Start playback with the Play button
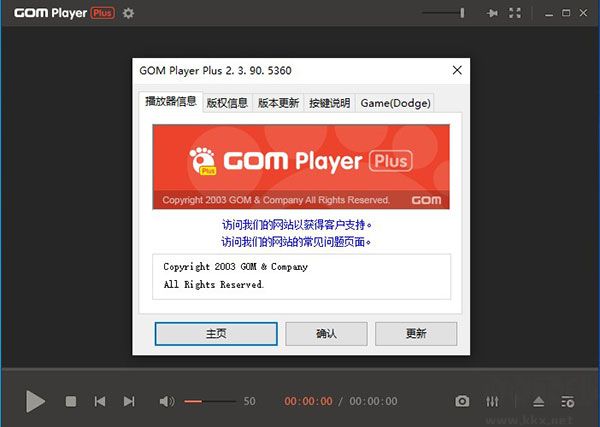The height and width of the screenshot is (427, 600). (35, 401)
